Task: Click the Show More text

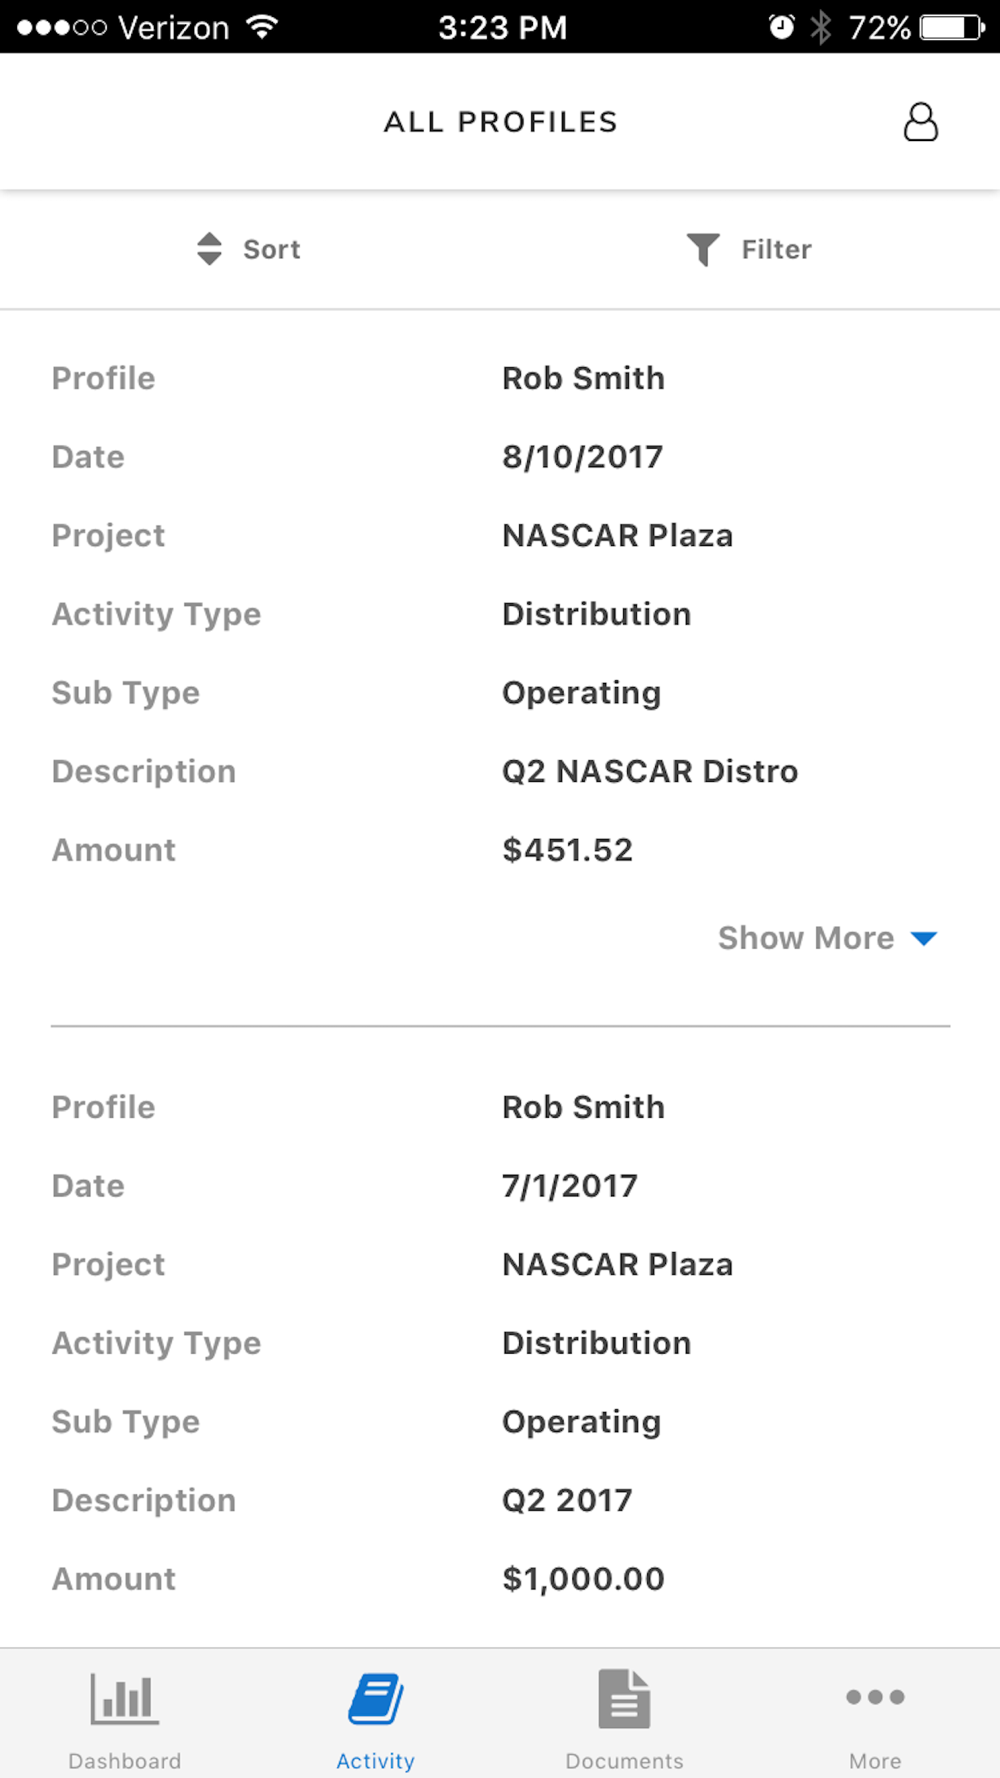Action: tap(806, 938)
